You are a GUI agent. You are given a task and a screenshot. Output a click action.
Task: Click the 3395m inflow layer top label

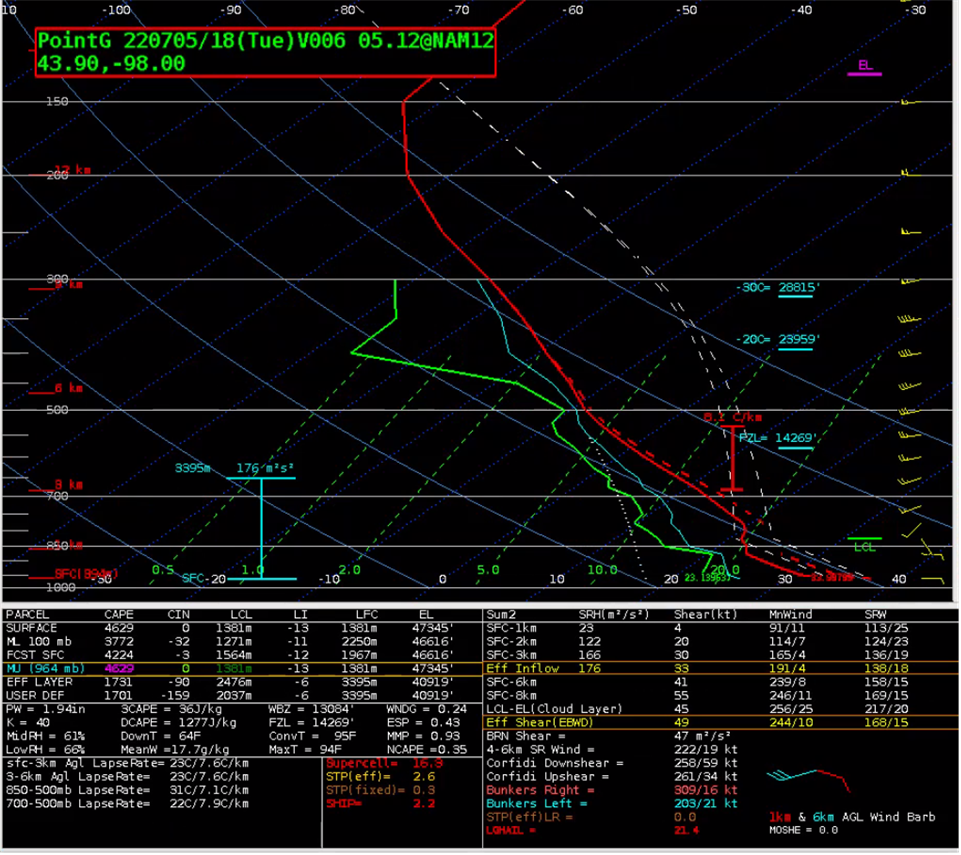tap(192, 468)
